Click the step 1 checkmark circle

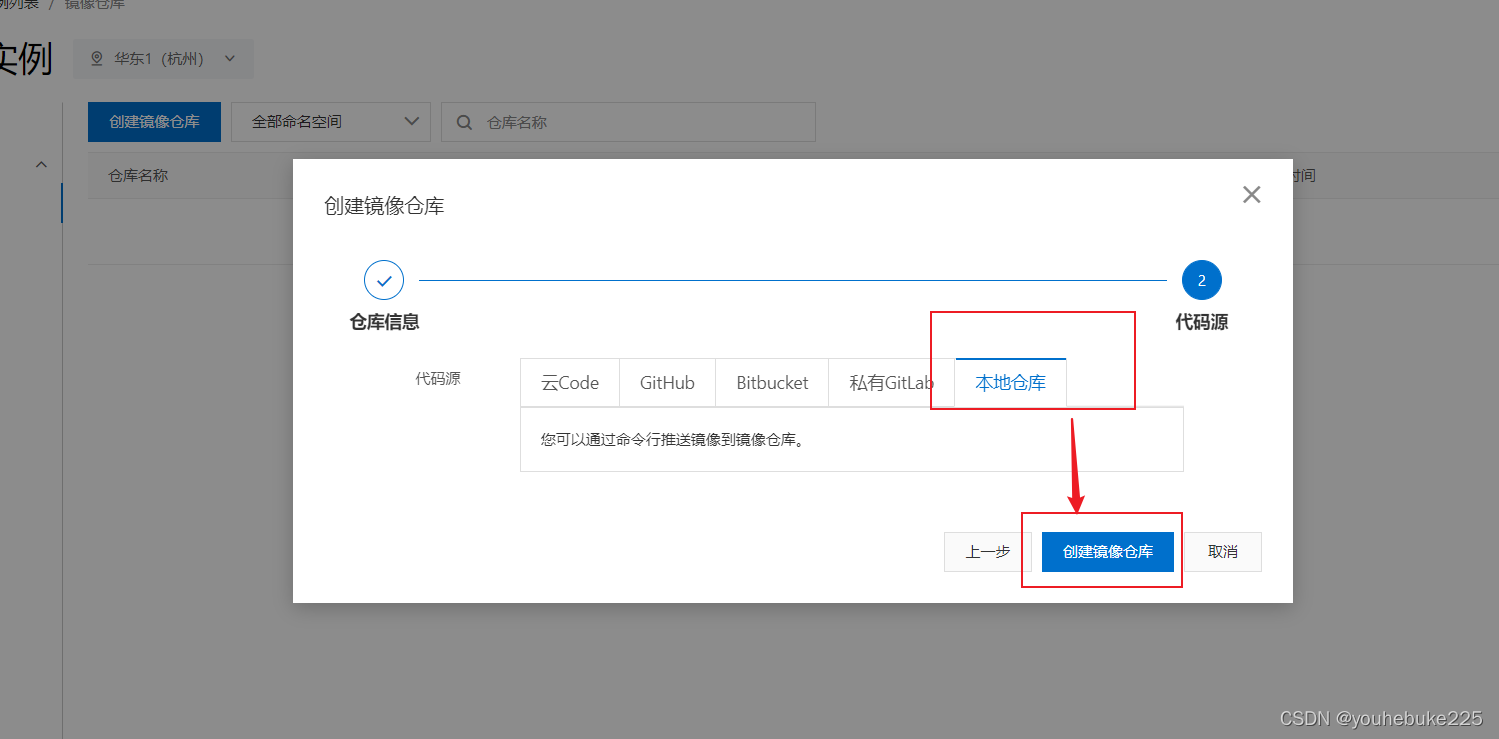point(384,281)
